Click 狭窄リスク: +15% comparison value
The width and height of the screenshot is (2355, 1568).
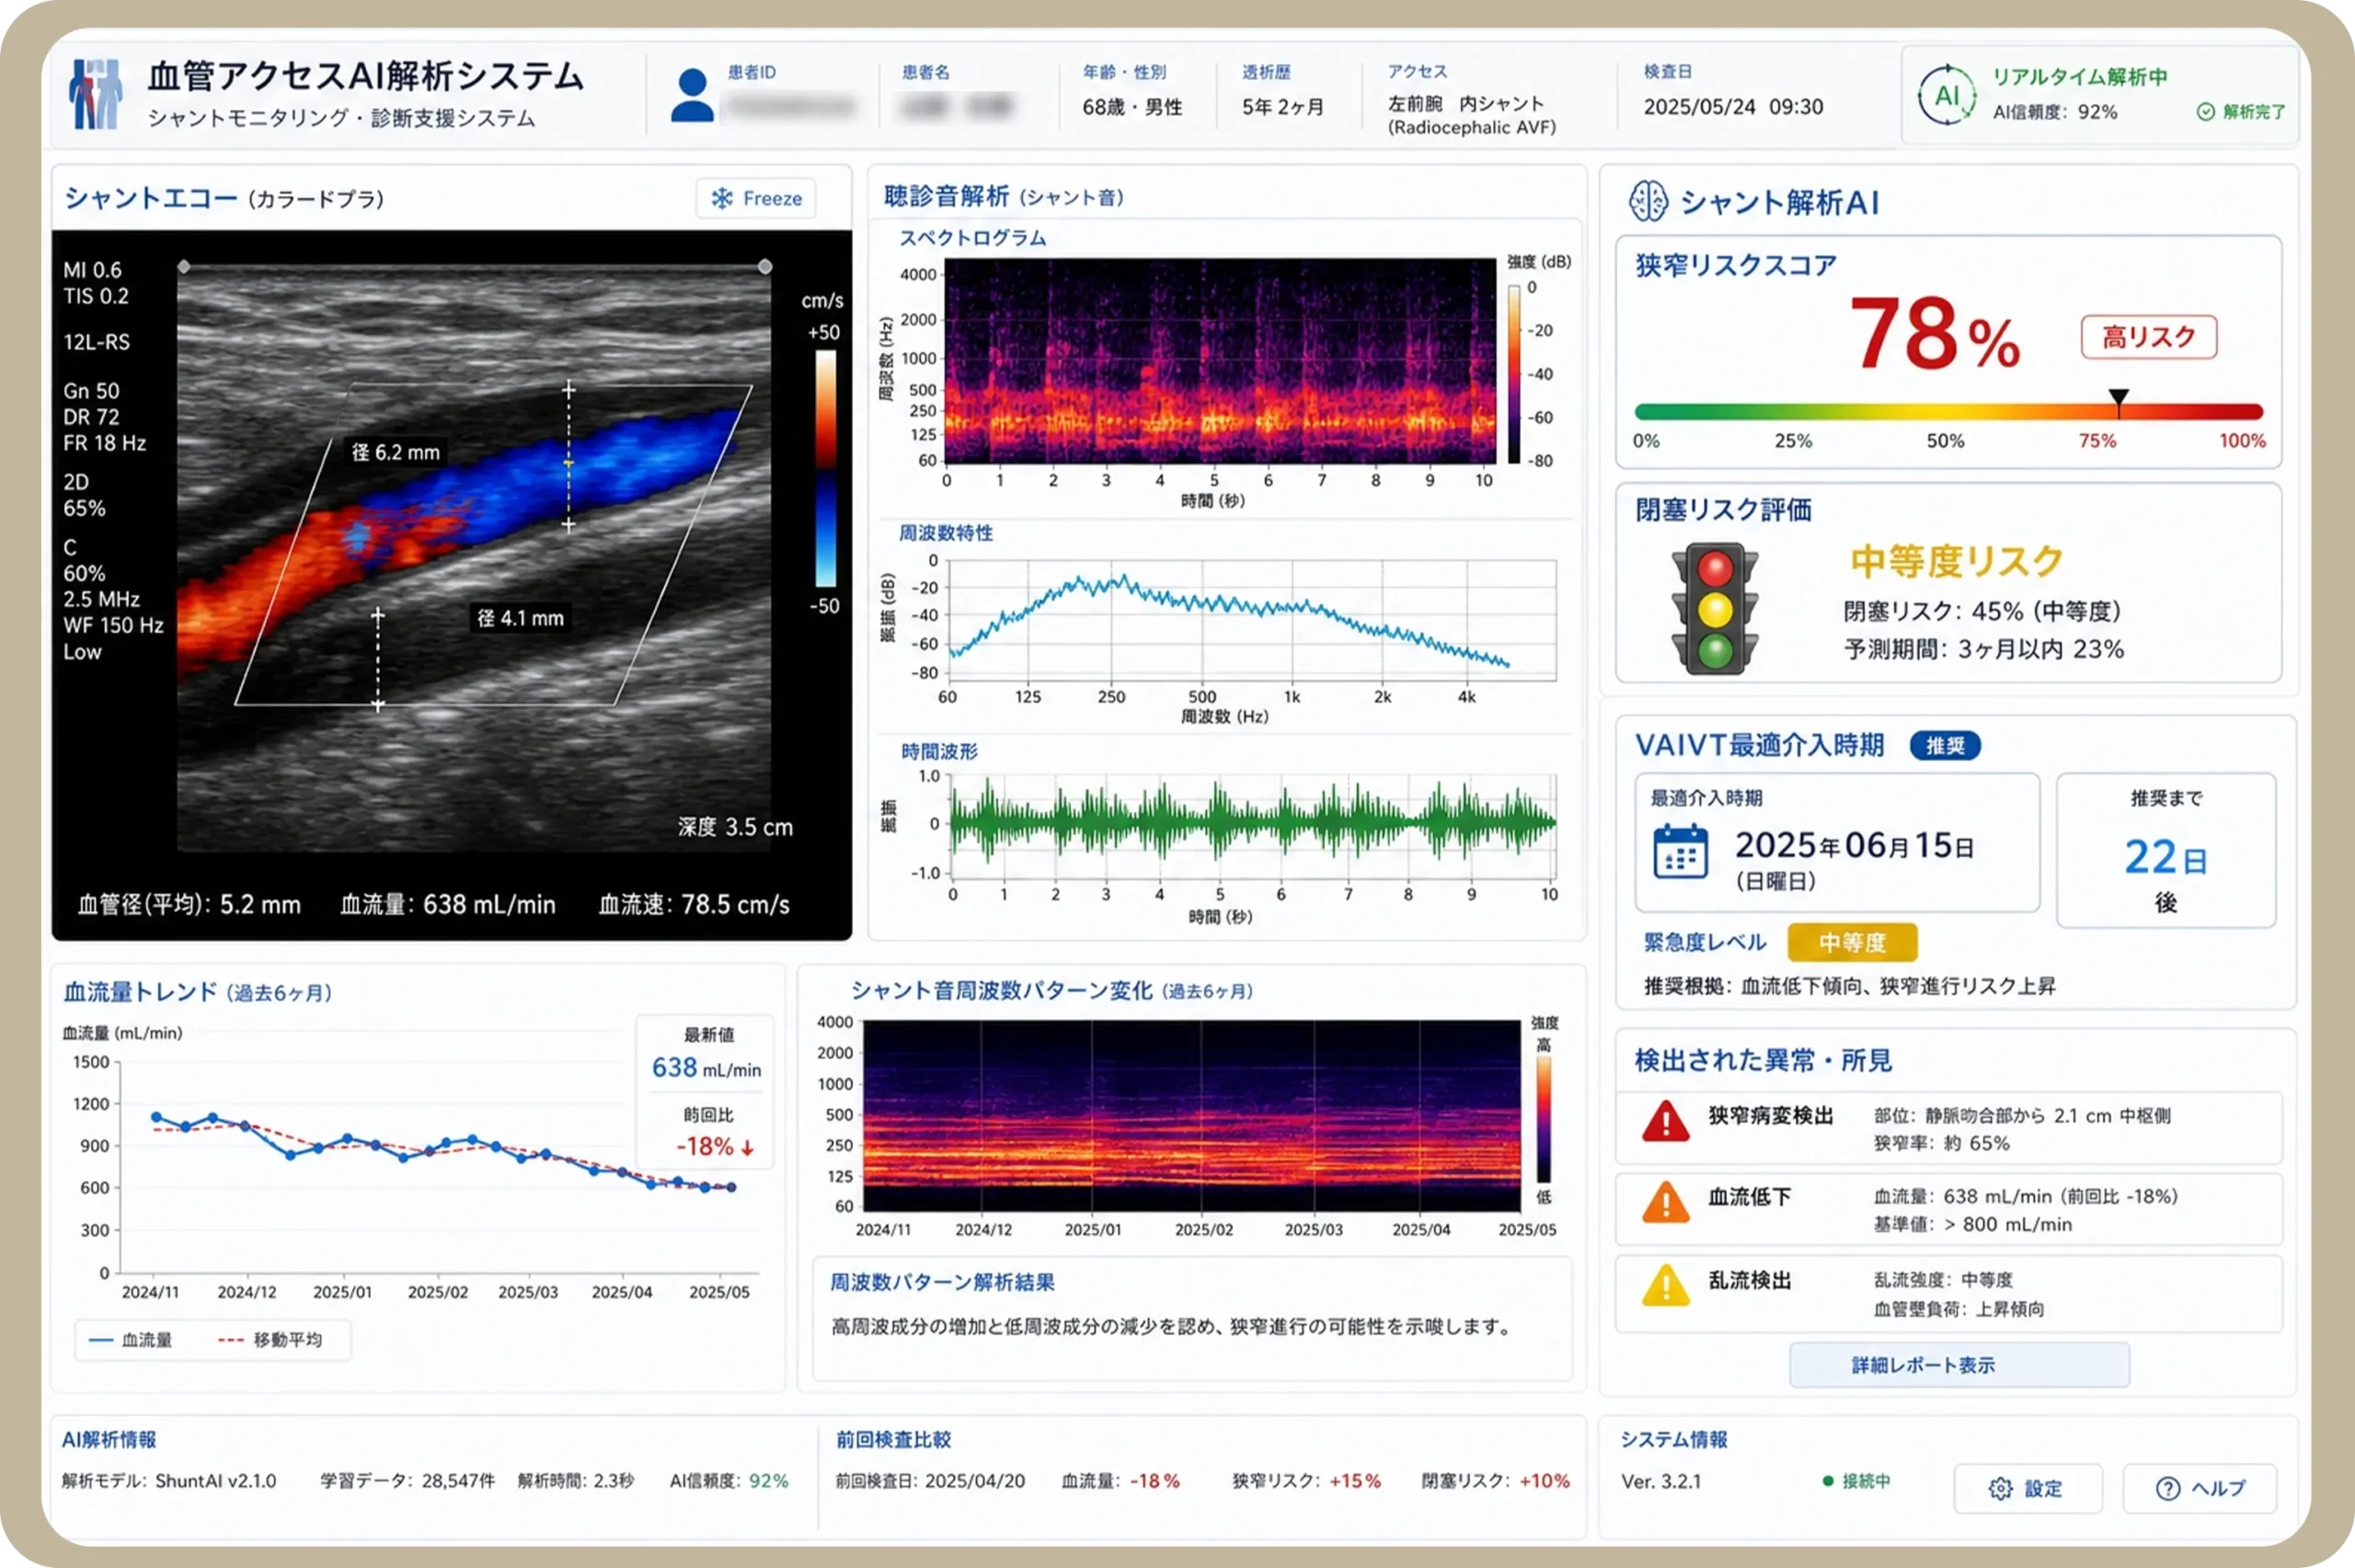pos(1306,1481)
